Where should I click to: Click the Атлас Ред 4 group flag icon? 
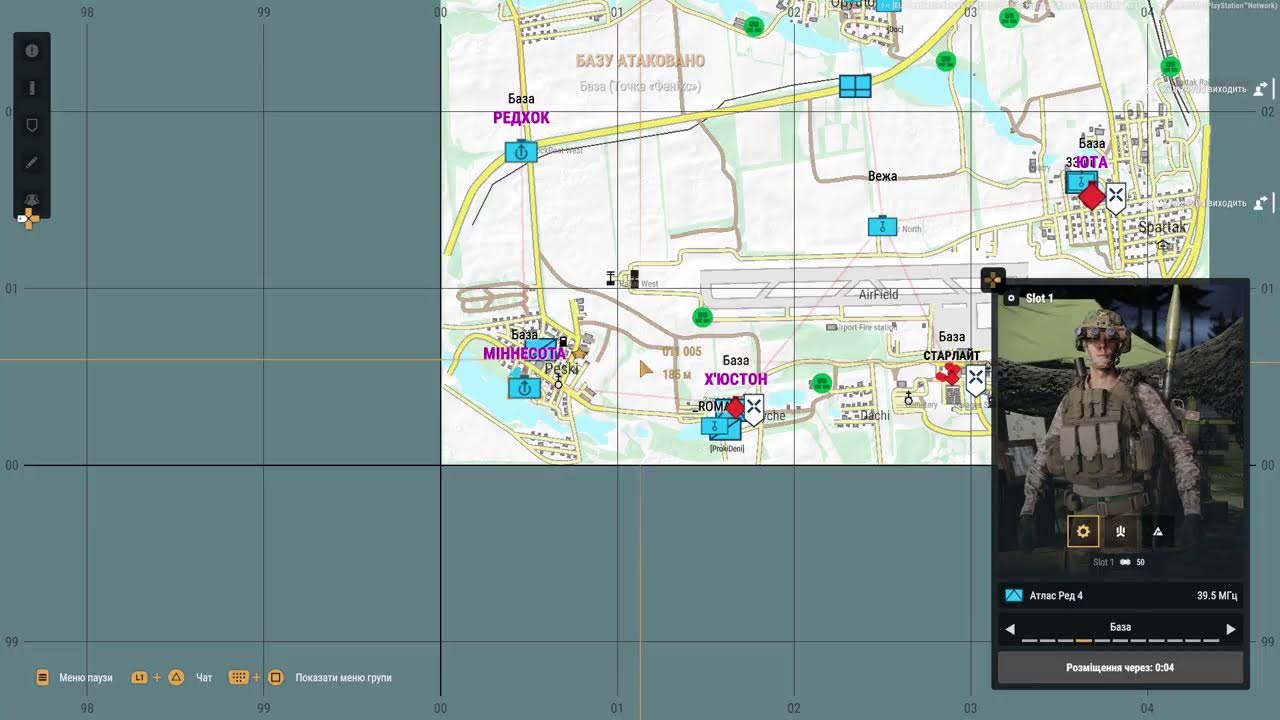click(x=1014, y=596)
